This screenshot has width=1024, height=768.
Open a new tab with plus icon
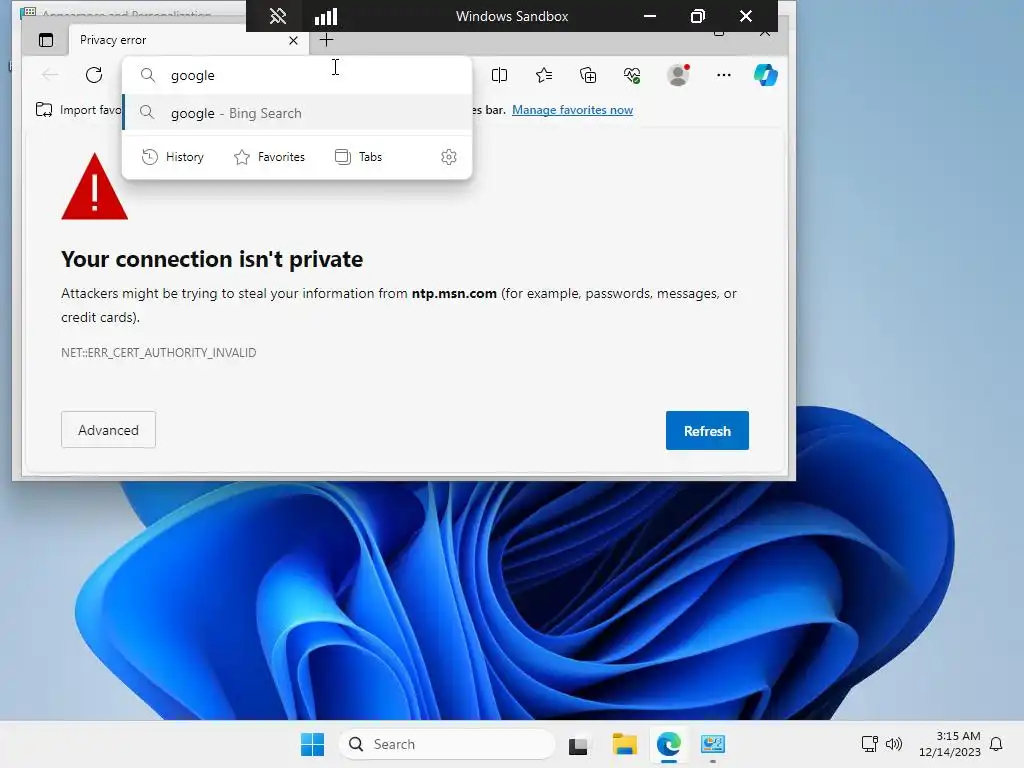pyautogui.click(x=327, y=40)
